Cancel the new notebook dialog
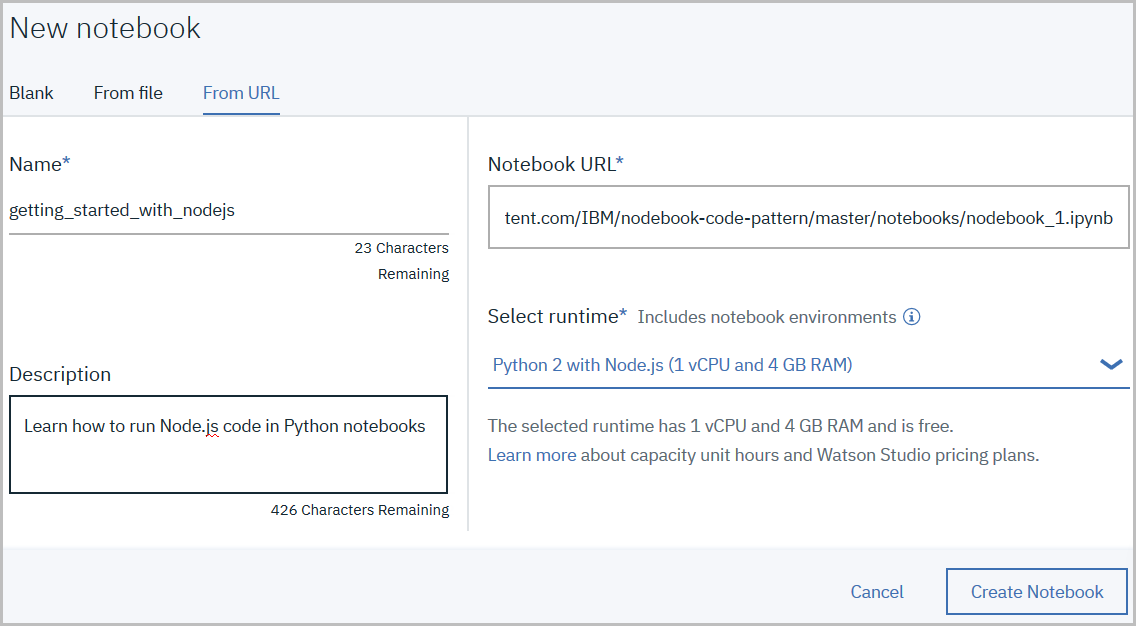 click(877, 592)
